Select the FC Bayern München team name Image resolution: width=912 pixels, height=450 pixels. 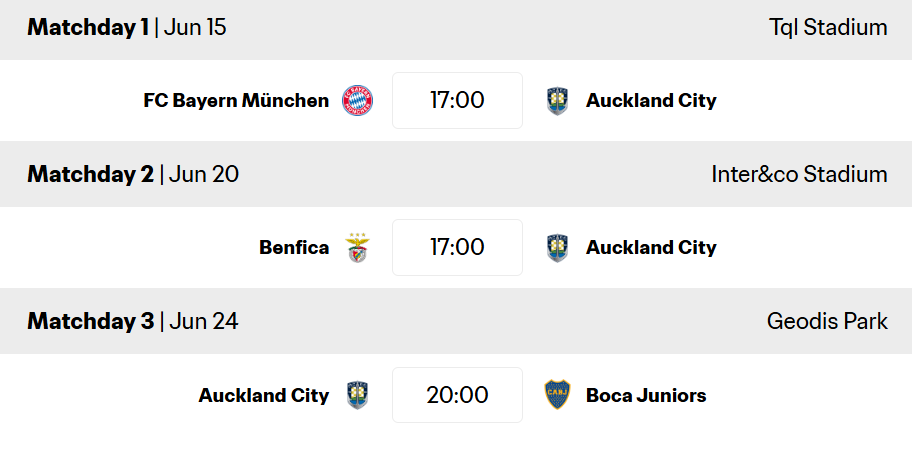pos(236,101)
